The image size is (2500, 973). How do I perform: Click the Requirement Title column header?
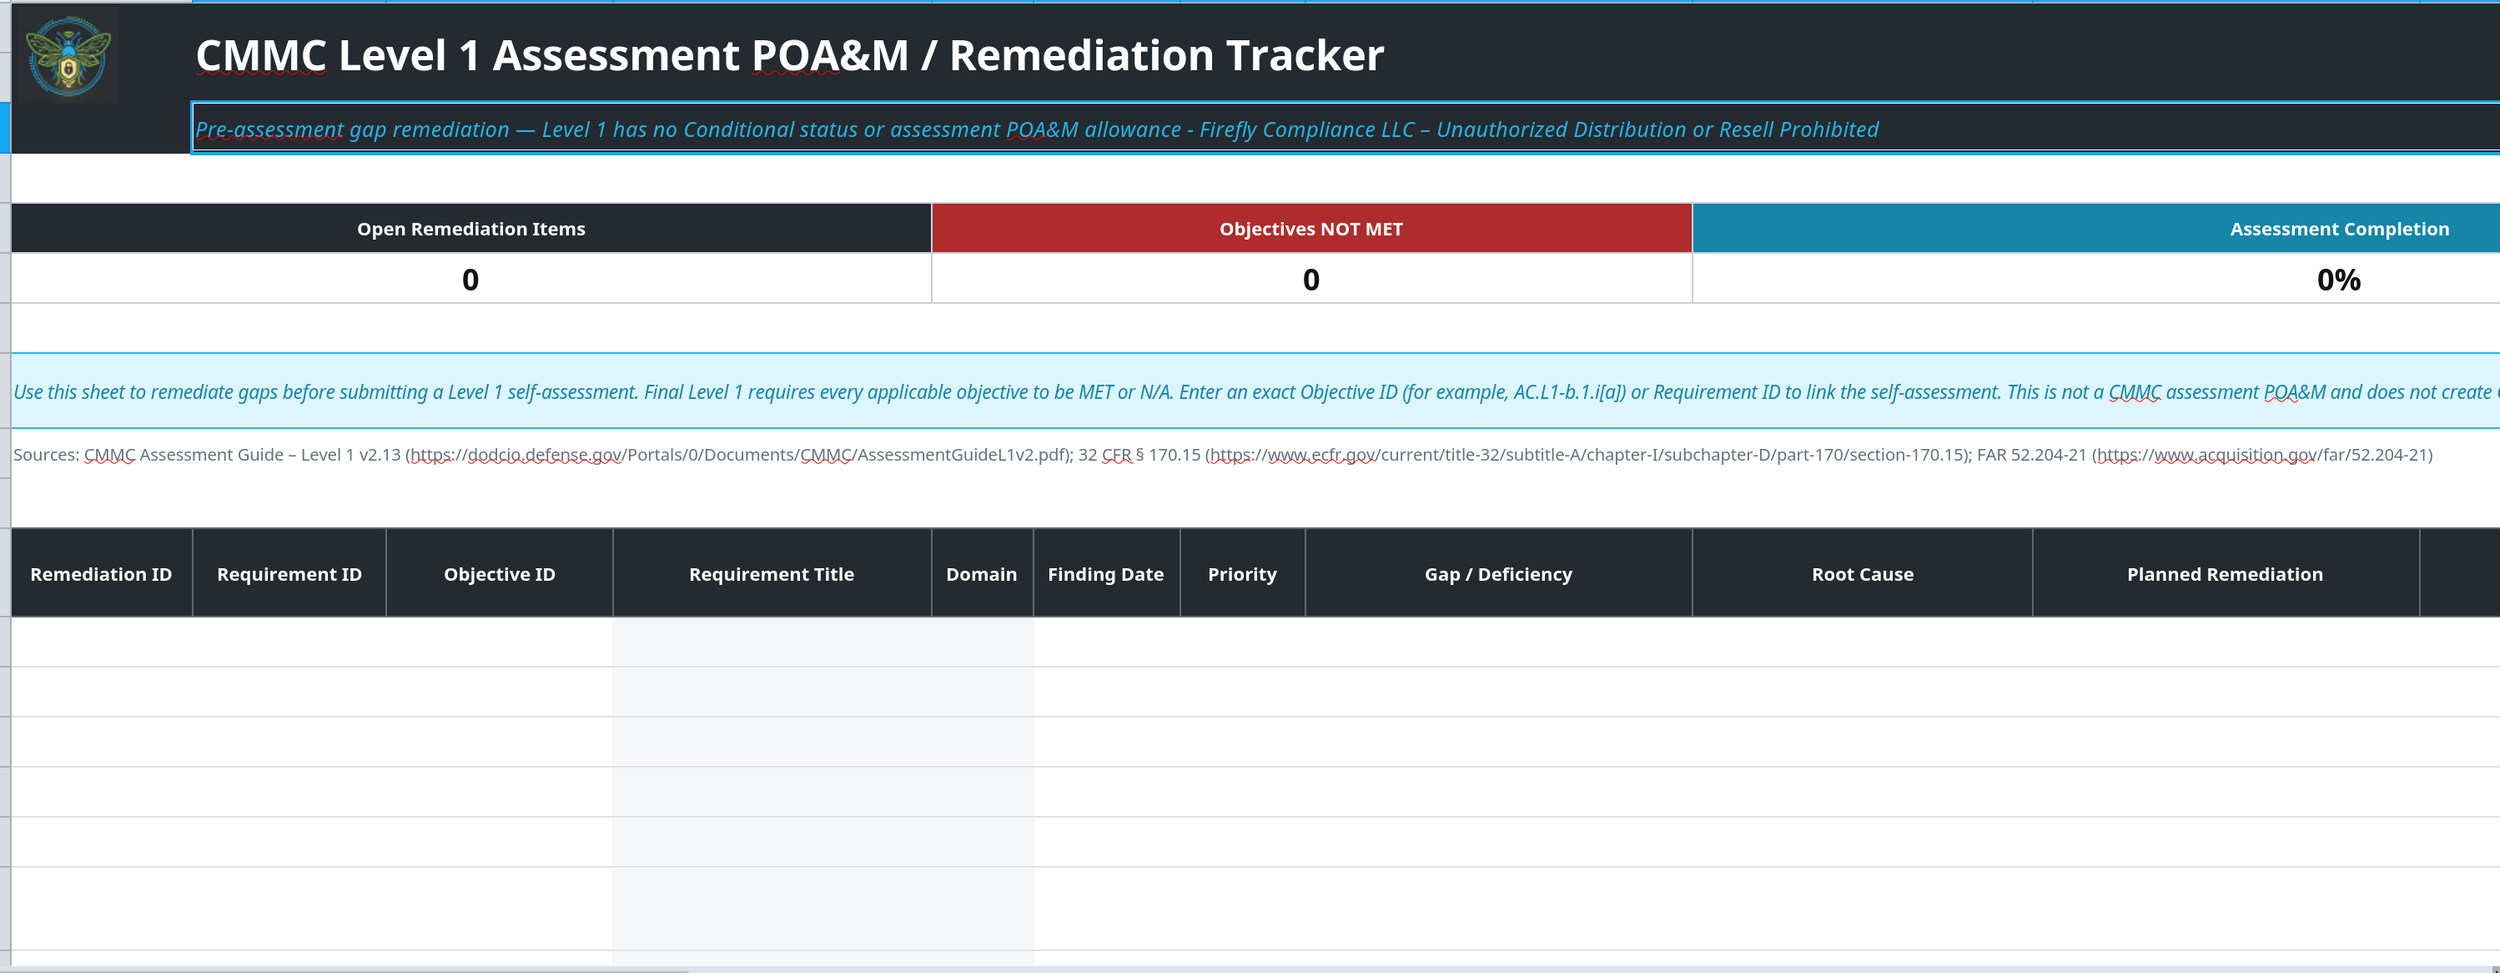772,573
